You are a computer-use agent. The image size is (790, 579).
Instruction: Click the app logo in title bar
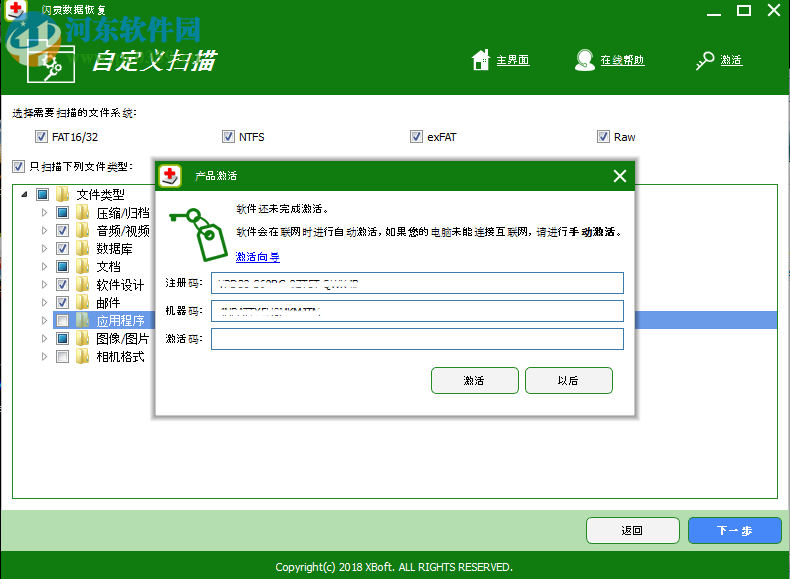click(15, 10)
